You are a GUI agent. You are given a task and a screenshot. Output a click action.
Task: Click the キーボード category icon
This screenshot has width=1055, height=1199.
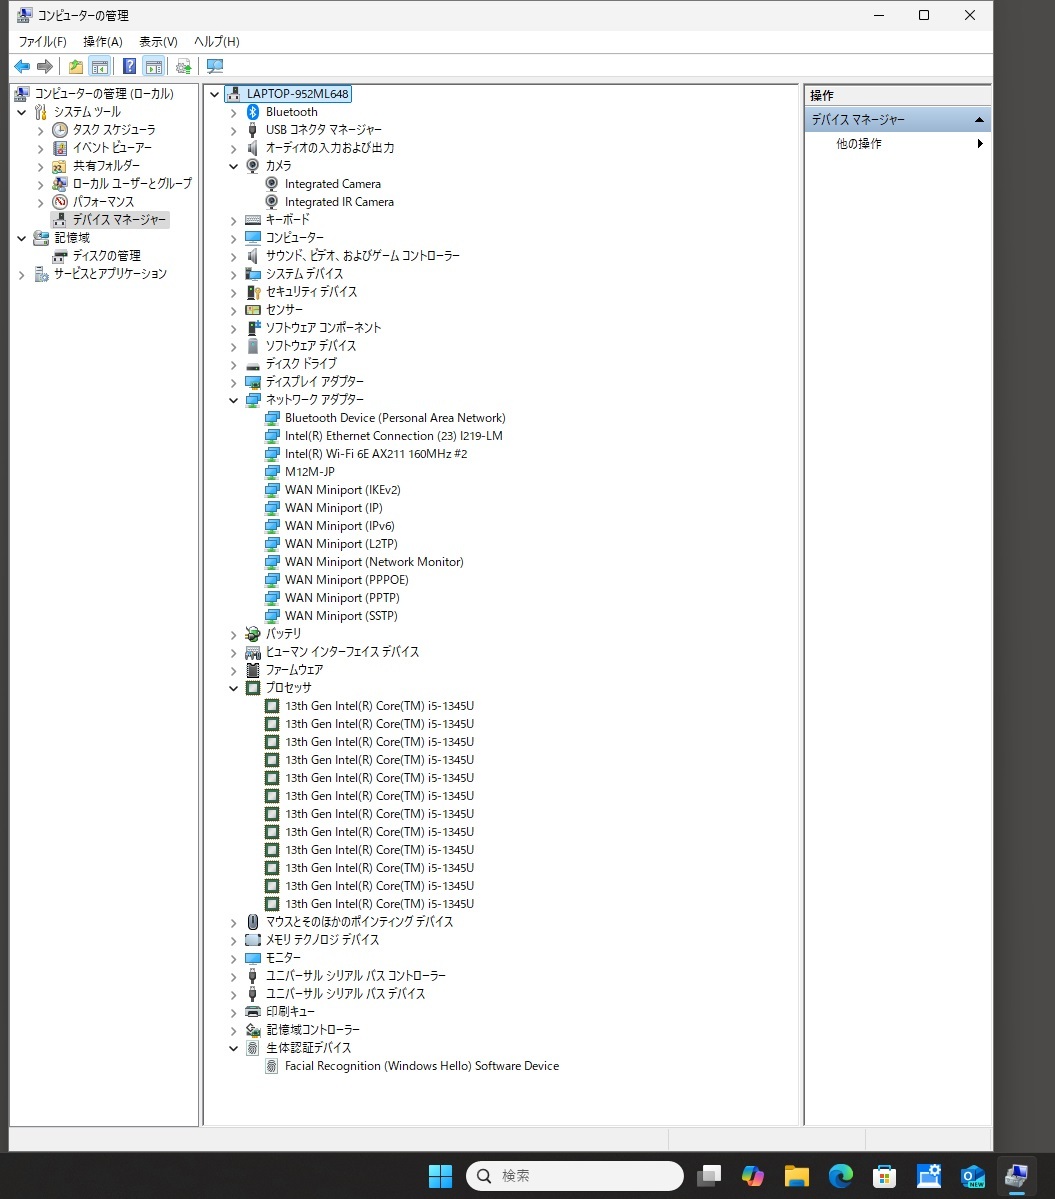pyautogui.click(x=253, y=220)
